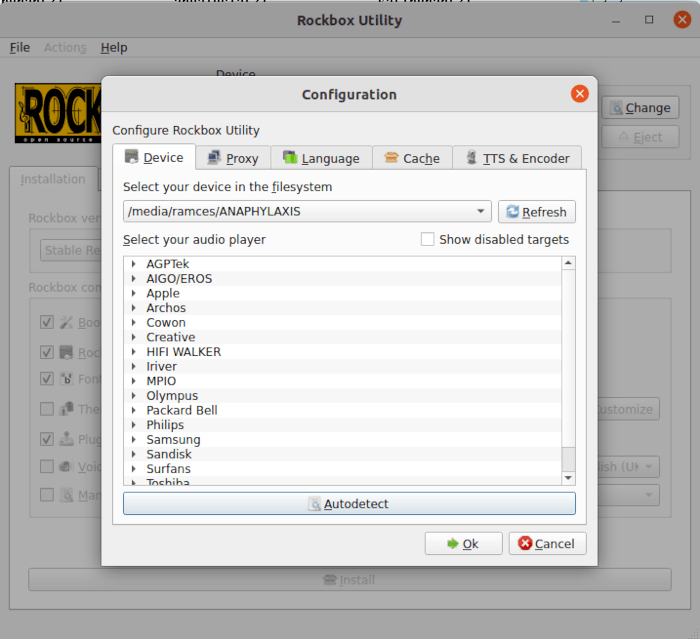Run Autodetect for the player
The width and height of the screenshot is (700, 639).
click(349, 504)
